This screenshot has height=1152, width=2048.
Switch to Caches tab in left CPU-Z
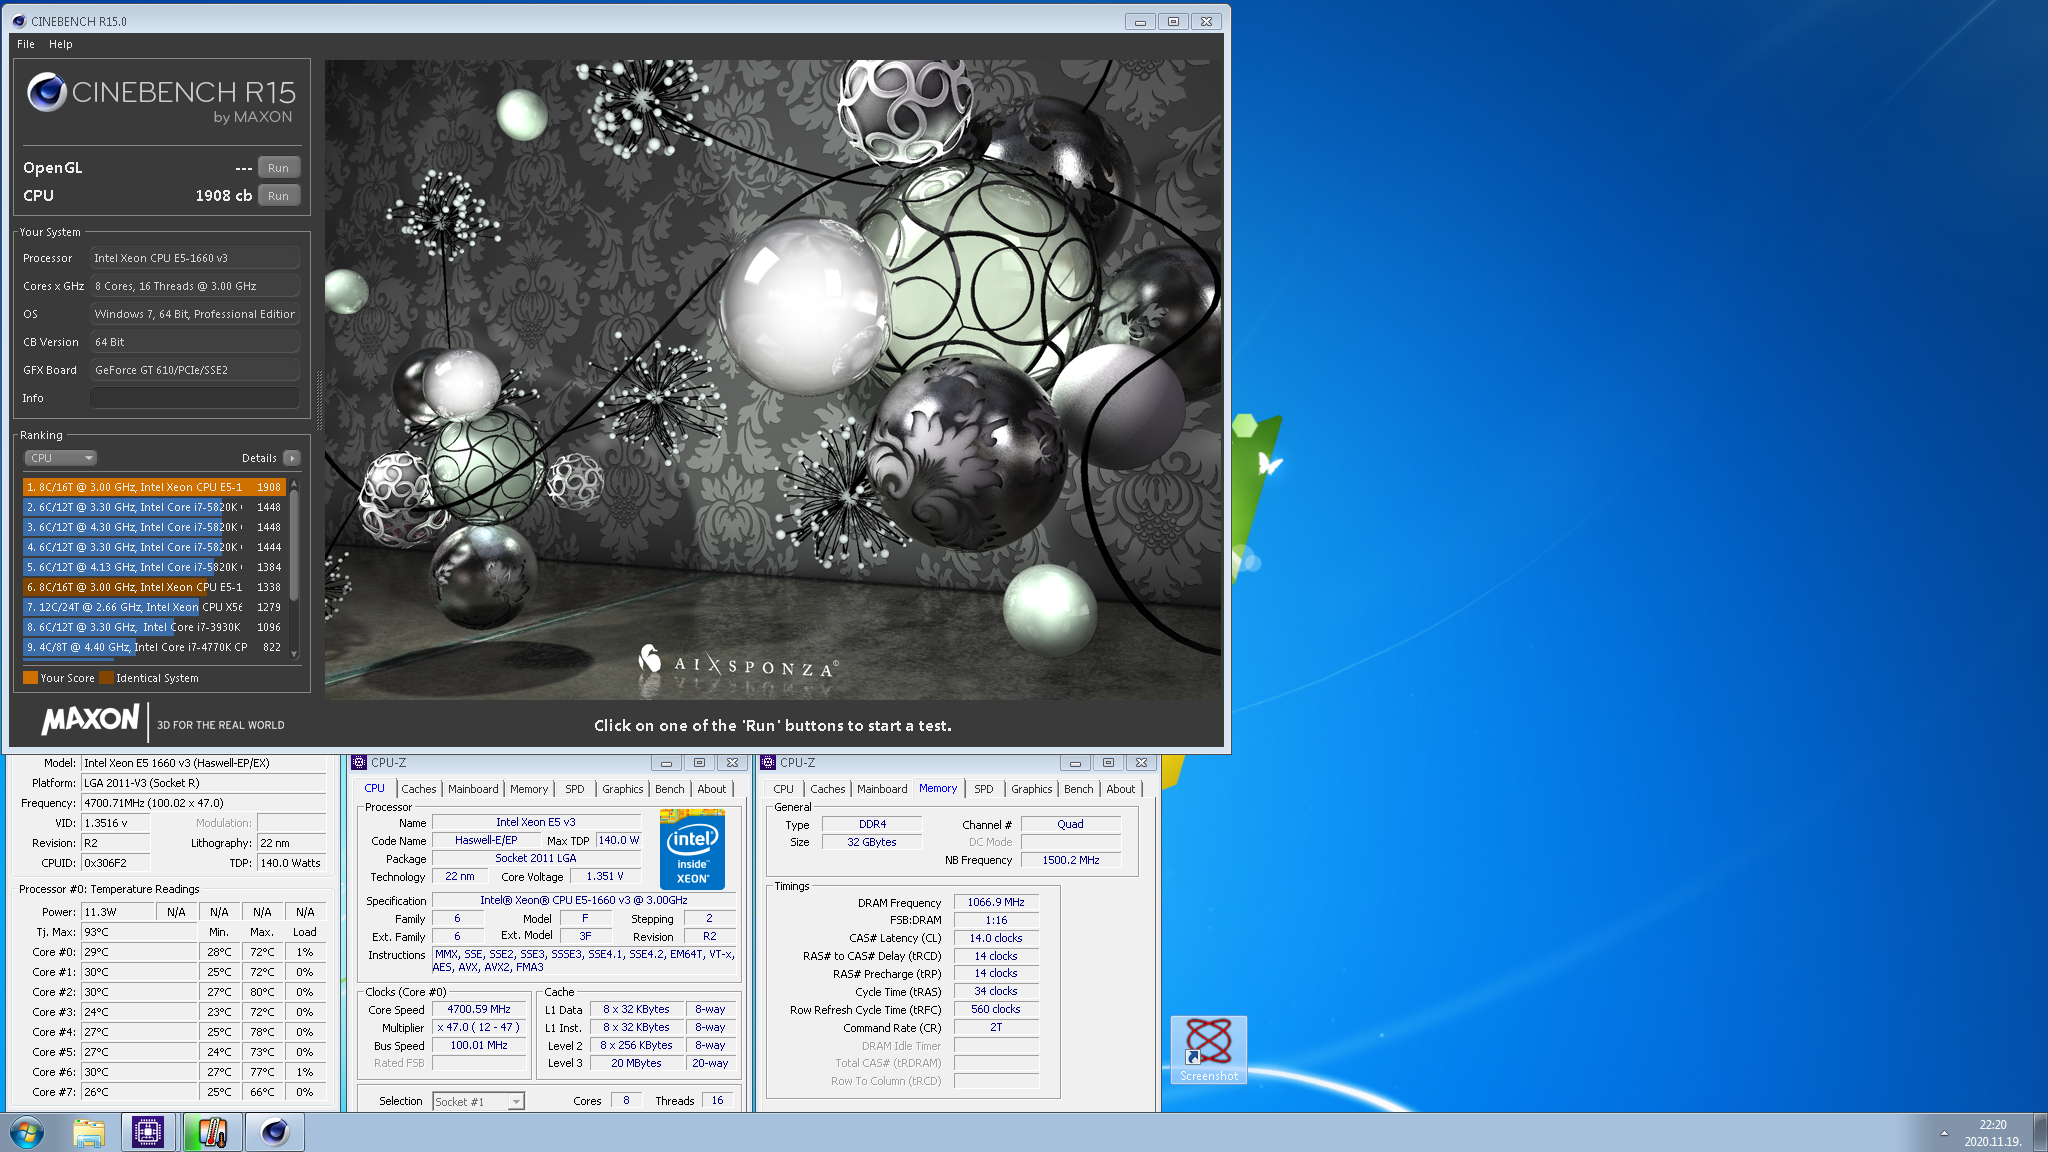coord(419,789)
